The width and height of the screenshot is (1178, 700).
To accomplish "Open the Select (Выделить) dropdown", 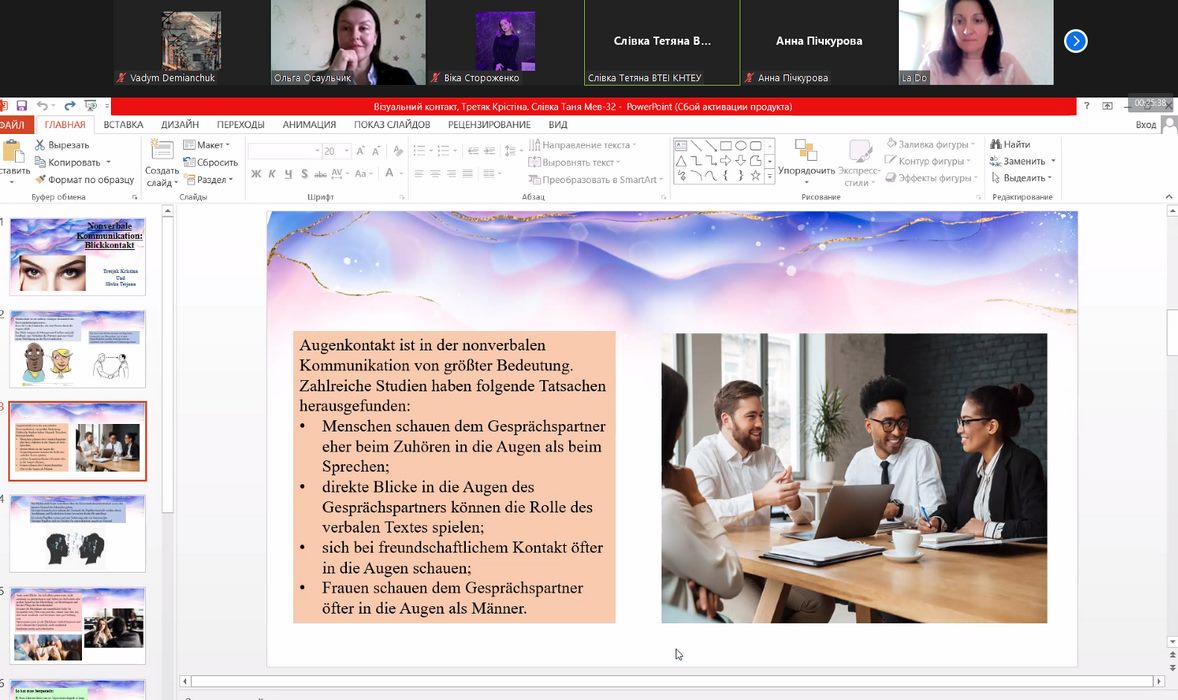I will click(x=1018, y=178).
